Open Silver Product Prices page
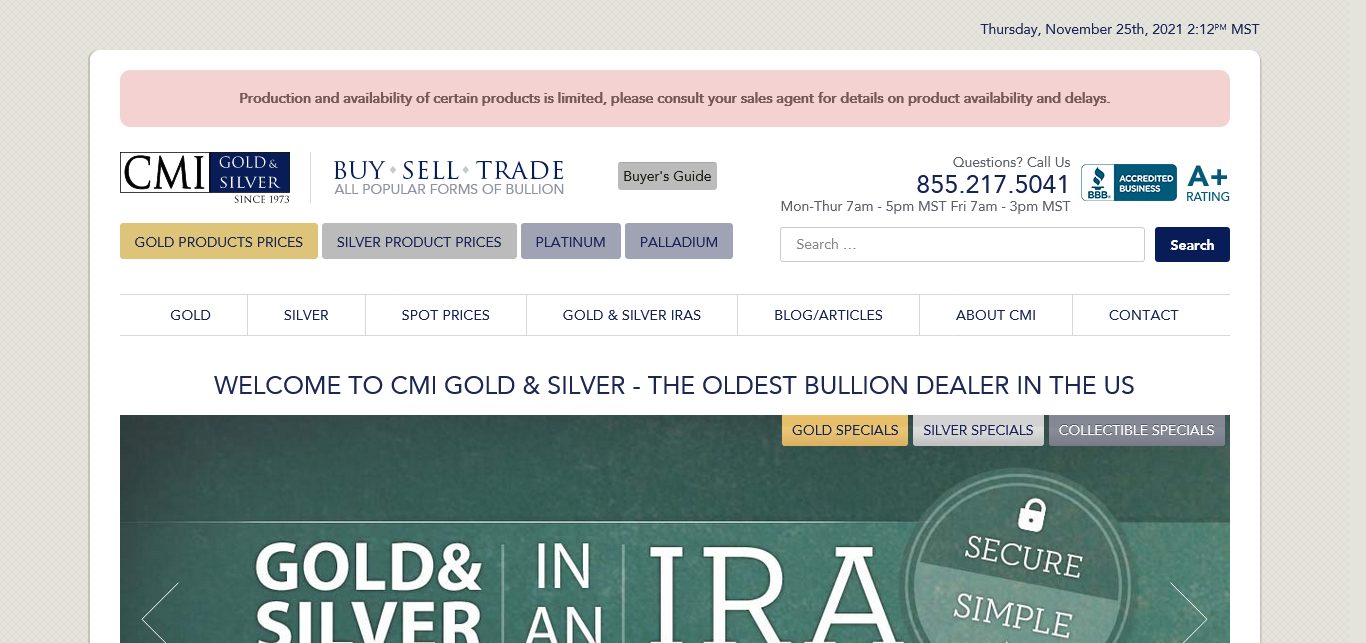The height and width of the screenshot is (643, 1366). click(x=419, y=241)
